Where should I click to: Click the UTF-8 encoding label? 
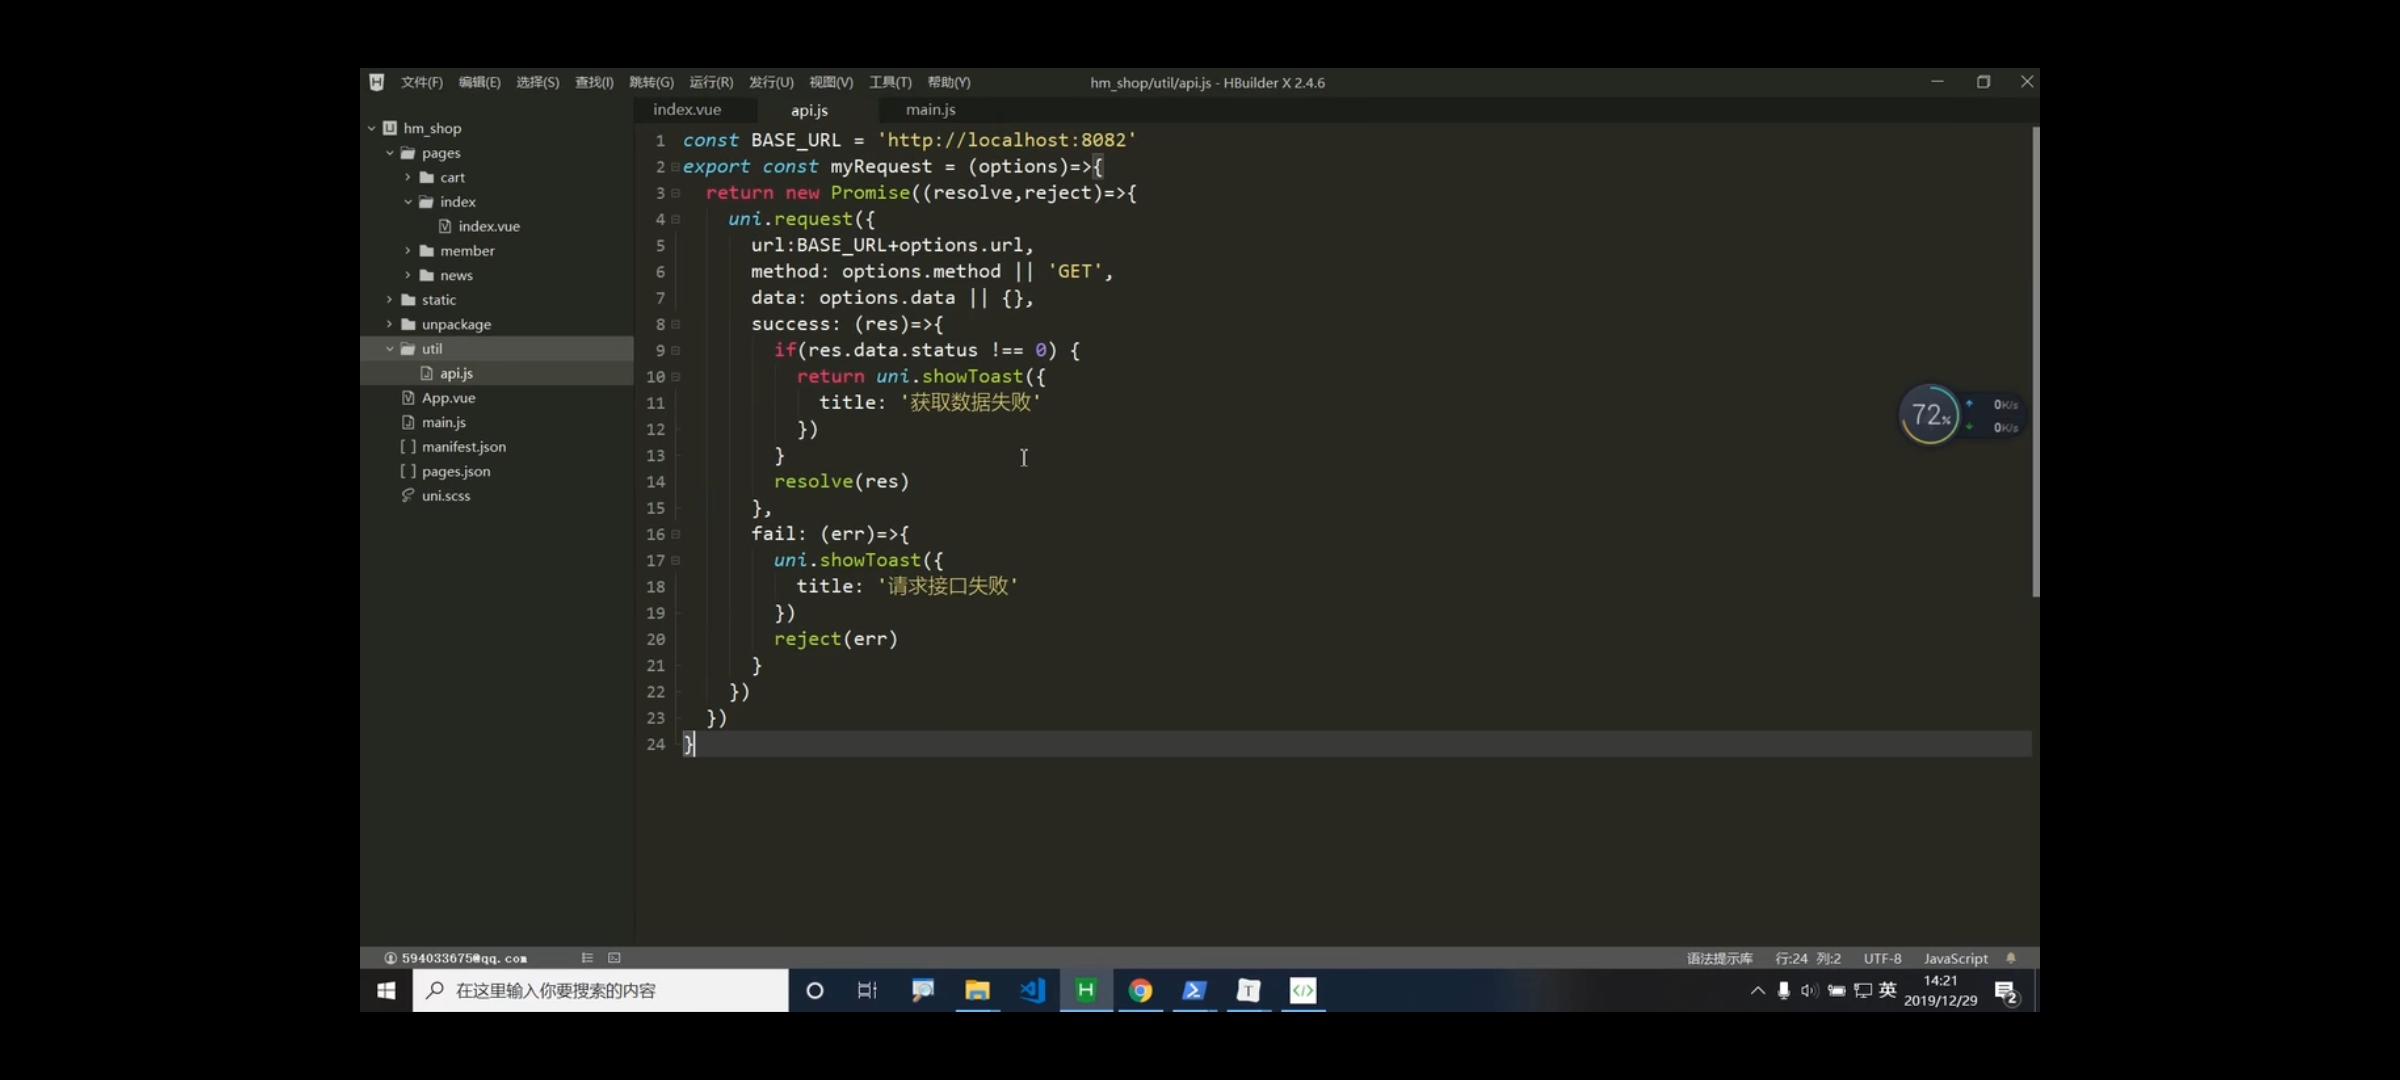1882,958
